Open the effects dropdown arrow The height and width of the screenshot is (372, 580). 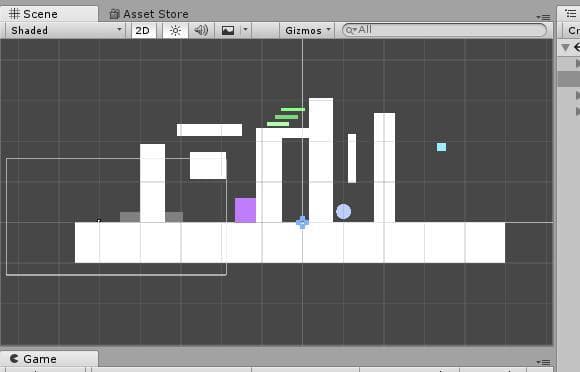pyautogui.click(x=245, y=30)
